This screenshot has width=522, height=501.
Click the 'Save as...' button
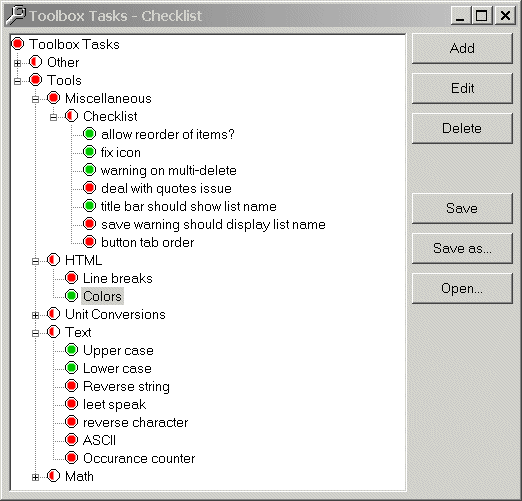coord(462,248)
